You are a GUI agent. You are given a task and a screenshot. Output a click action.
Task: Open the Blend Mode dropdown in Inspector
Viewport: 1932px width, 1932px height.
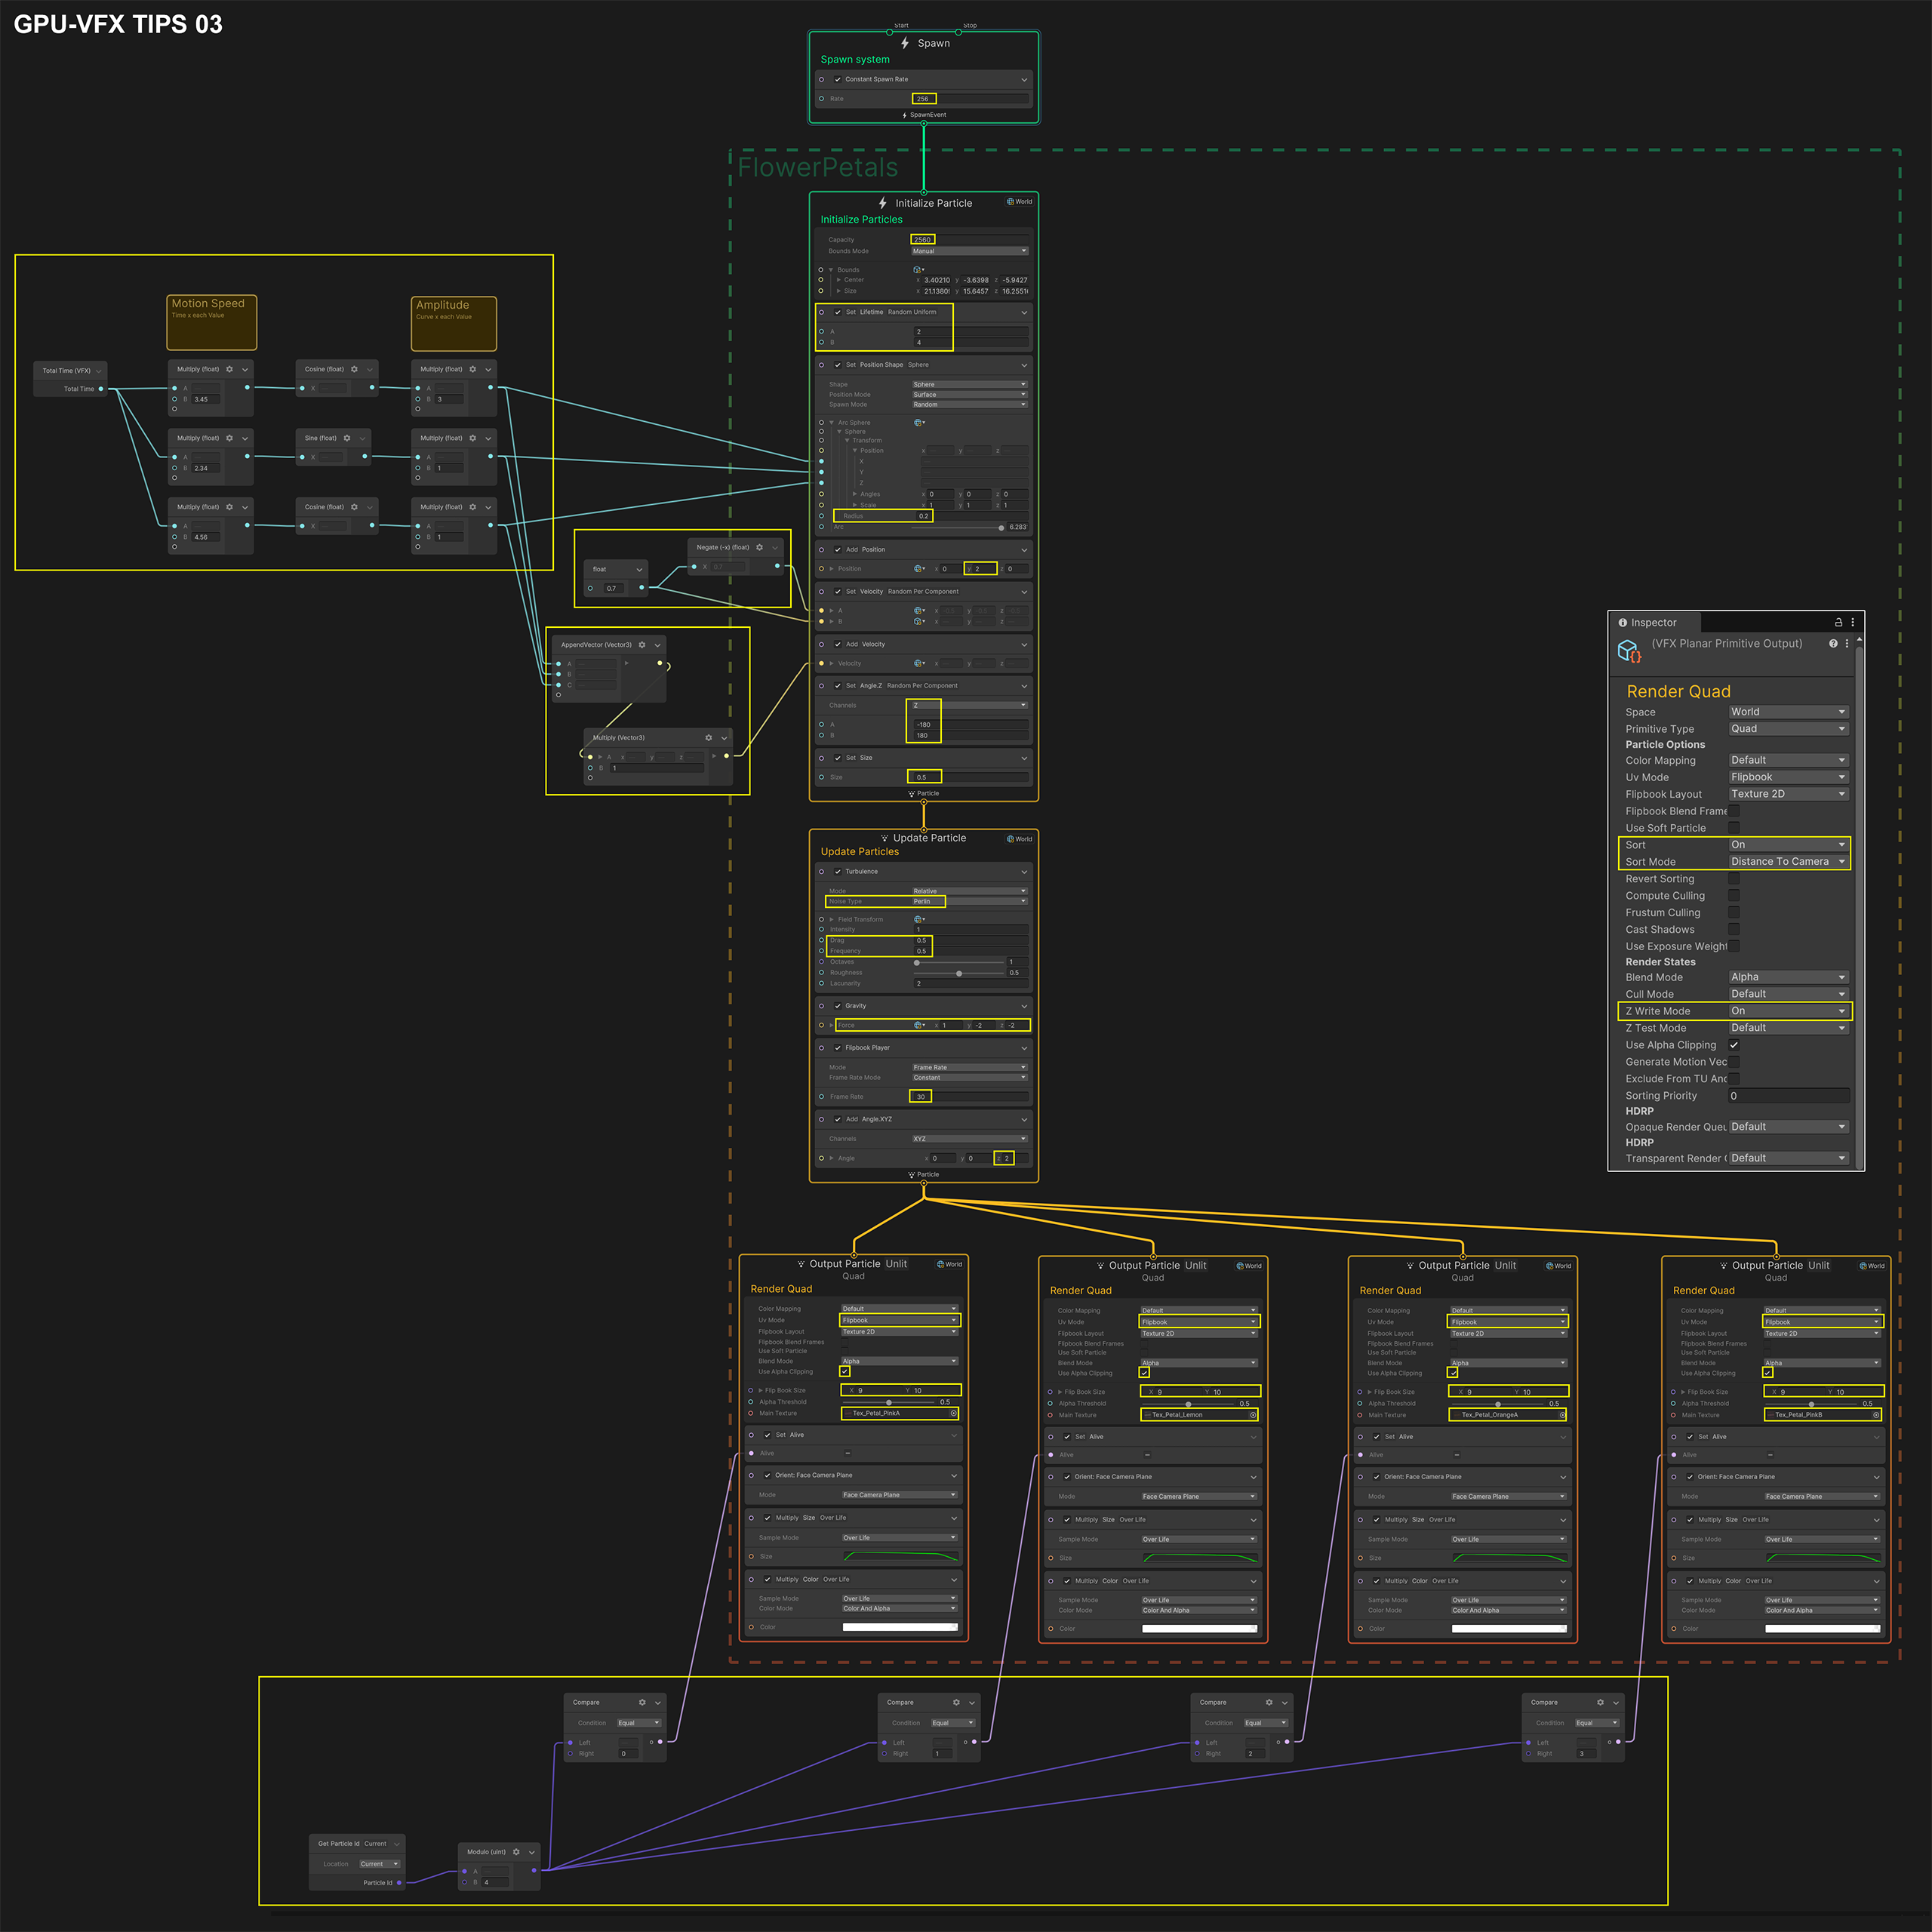coord(1788,977)
